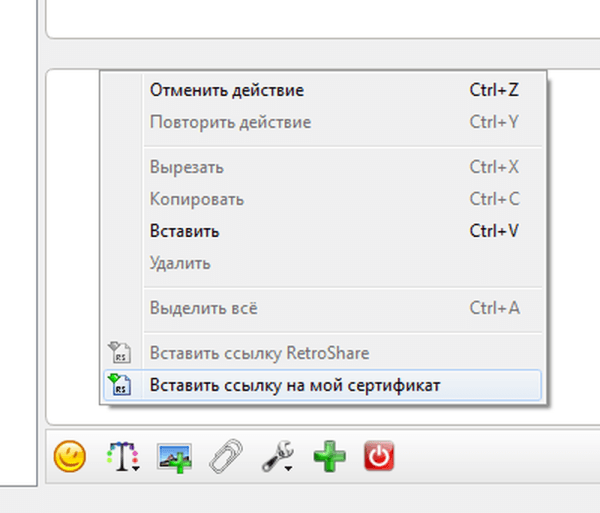Select the 'Удалить' menu entry
Screen dimensions: 600x513
(180, 263)
